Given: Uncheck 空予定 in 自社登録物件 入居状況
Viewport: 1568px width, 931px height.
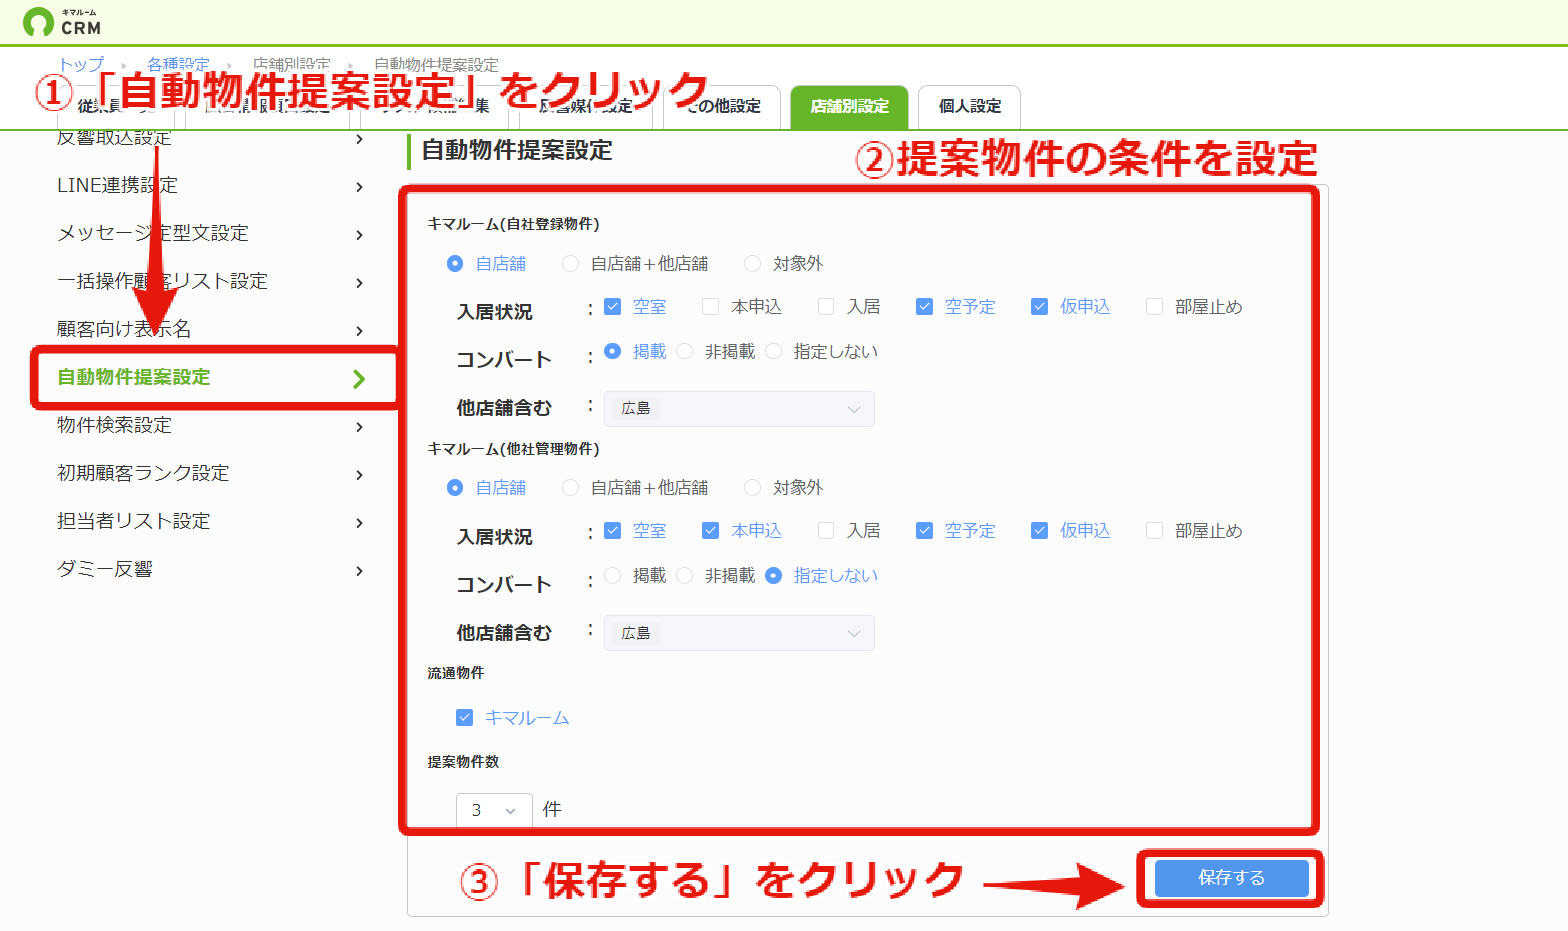Looking at the screenshot, I should [x=924, y=307].
